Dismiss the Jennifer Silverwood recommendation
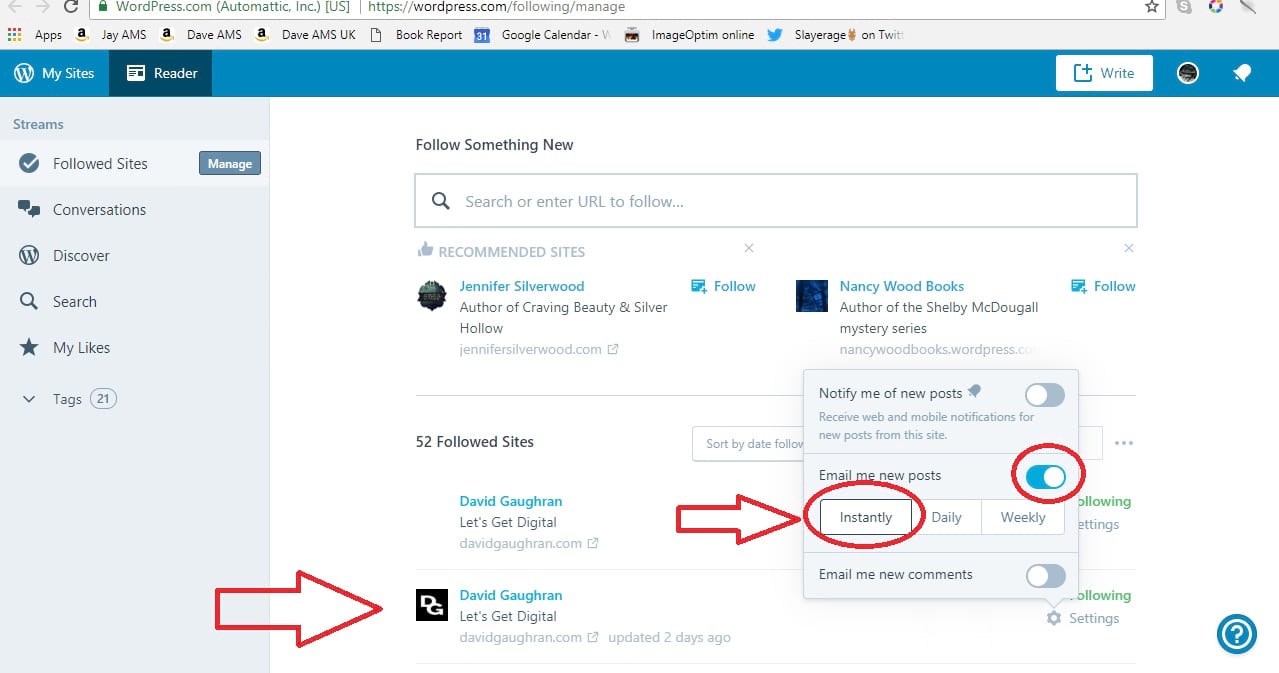 [749, 248]
